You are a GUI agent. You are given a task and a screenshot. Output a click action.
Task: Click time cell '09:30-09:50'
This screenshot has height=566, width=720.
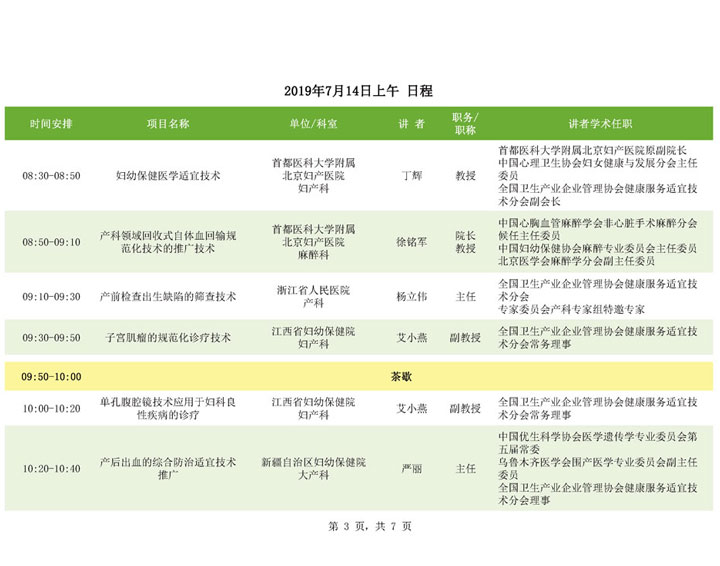(51, 337)
